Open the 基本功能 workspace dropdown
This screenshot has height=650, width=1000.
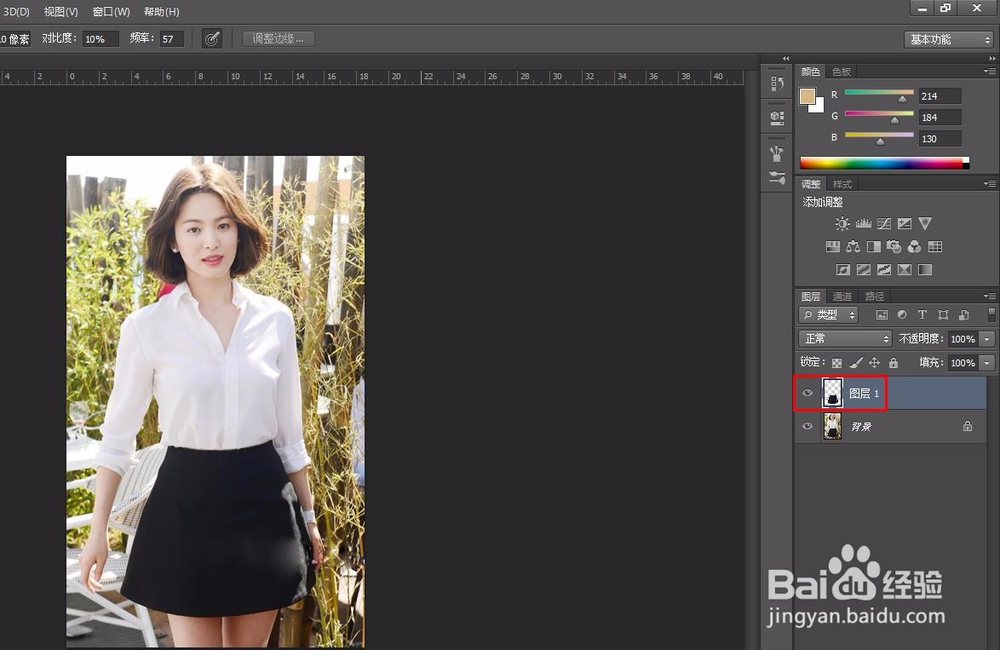(949, 40)
